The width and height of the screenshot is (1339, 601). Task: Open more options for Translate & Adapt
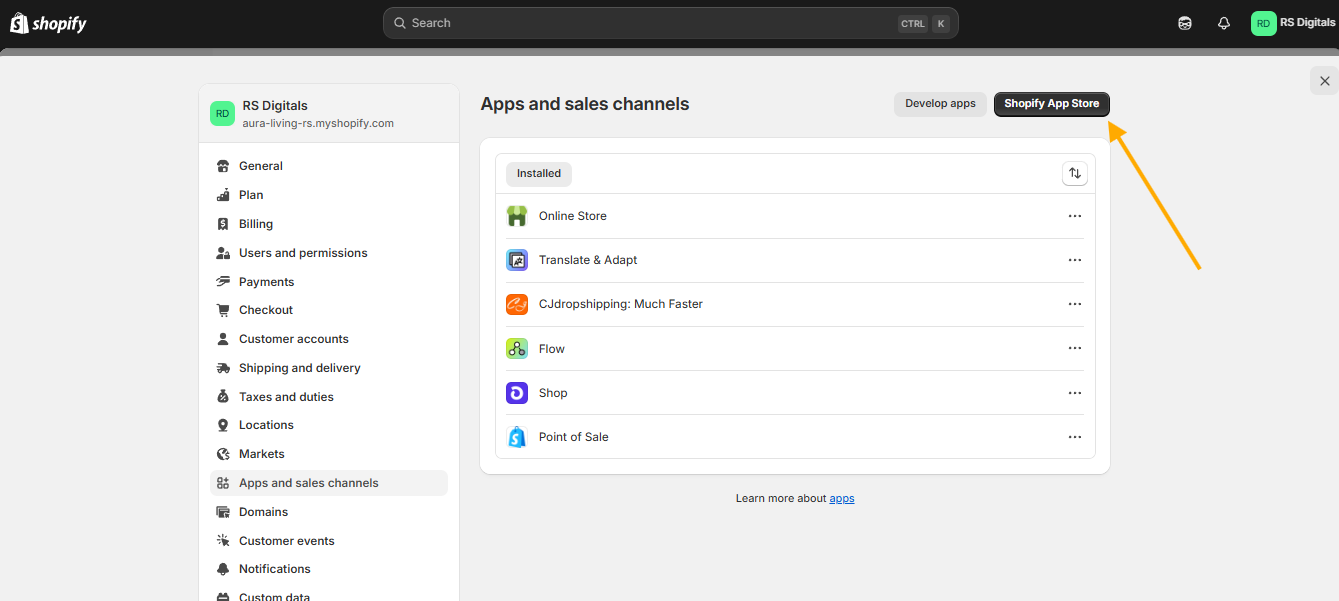(1075, 260)
